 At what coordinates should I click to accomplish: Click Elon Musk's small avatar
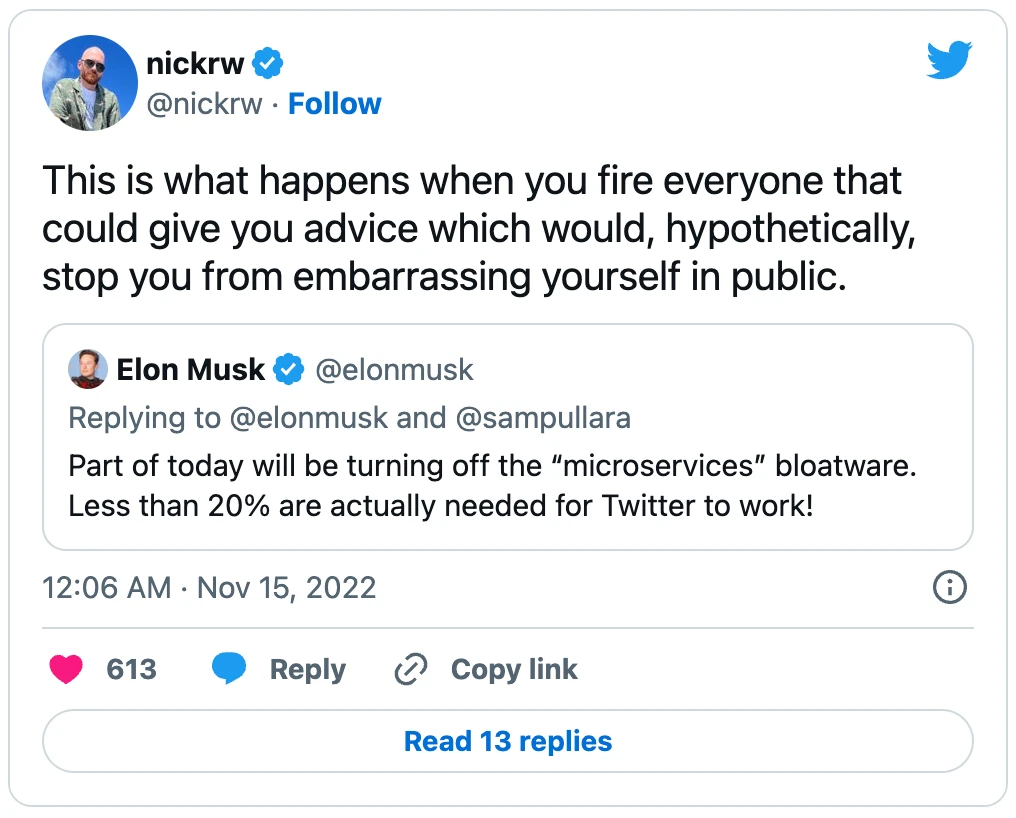pyautogui.click(x=87, y=370)
